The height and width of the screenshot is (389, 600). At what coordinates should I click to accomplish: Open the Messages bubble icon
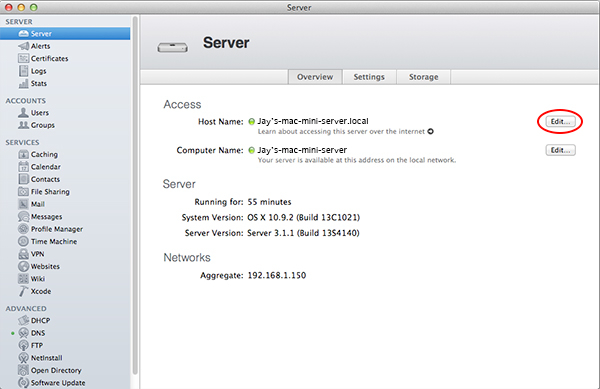coord(23,216)
